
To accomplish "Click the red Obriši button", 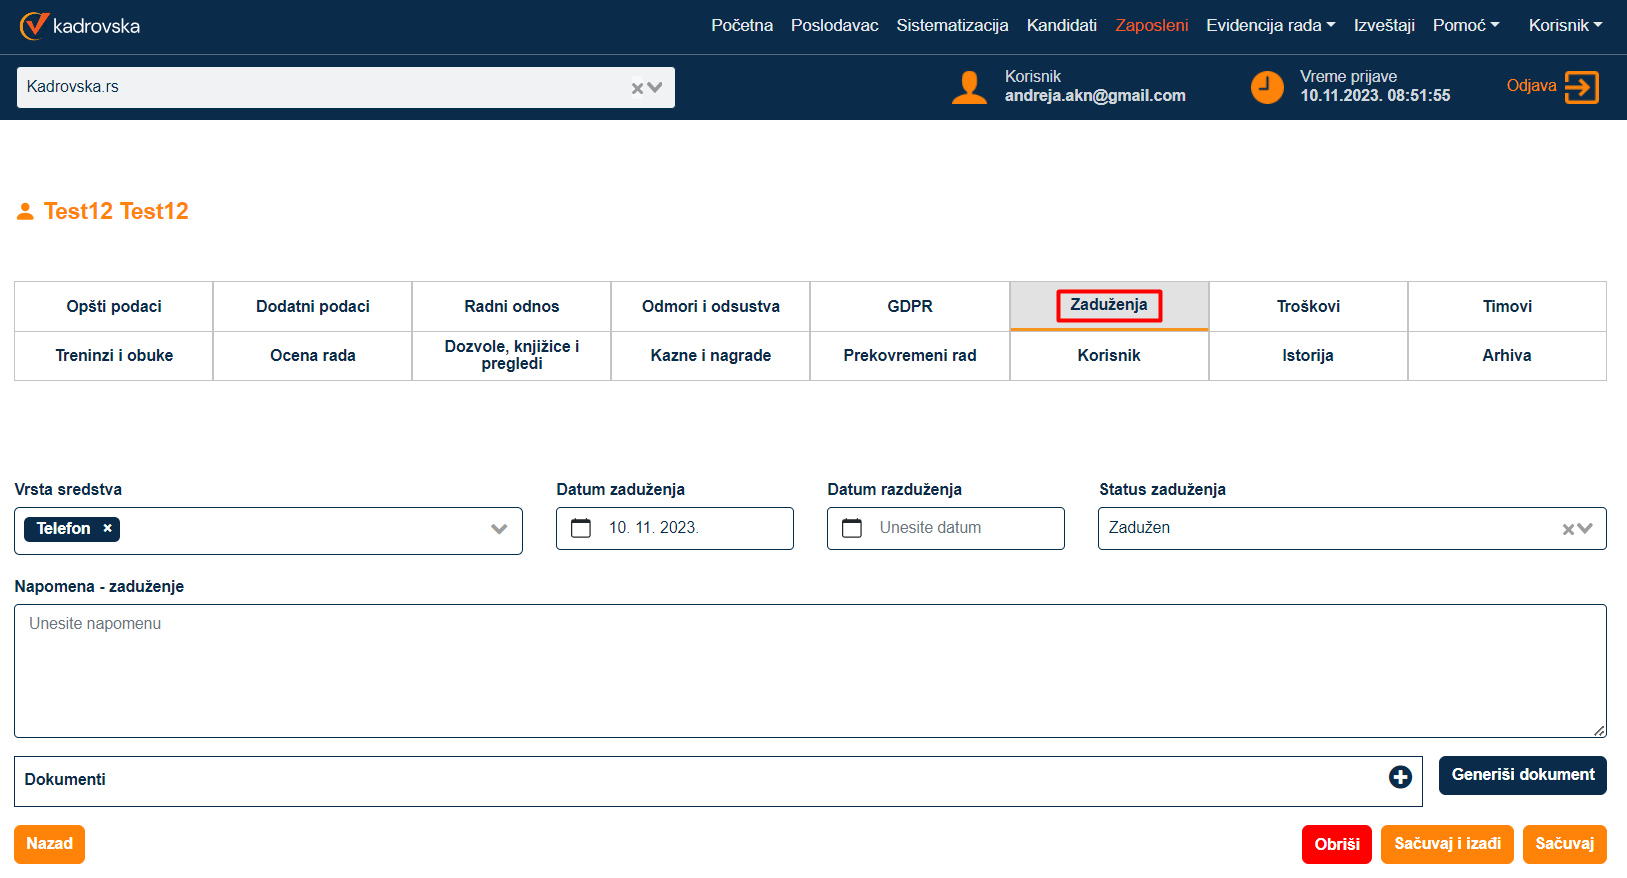I will 1336,844.
